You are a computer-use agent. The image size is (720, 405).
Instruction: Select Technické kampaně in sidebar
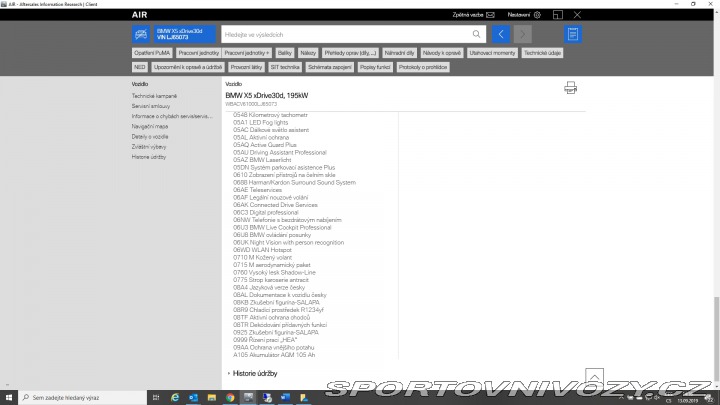click(155, 95)
